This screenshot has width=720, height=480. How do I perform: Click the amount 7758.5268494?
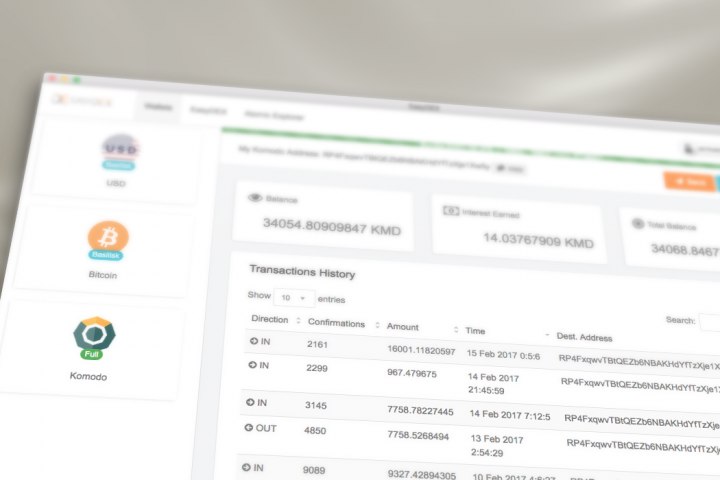tap(418, 435)
